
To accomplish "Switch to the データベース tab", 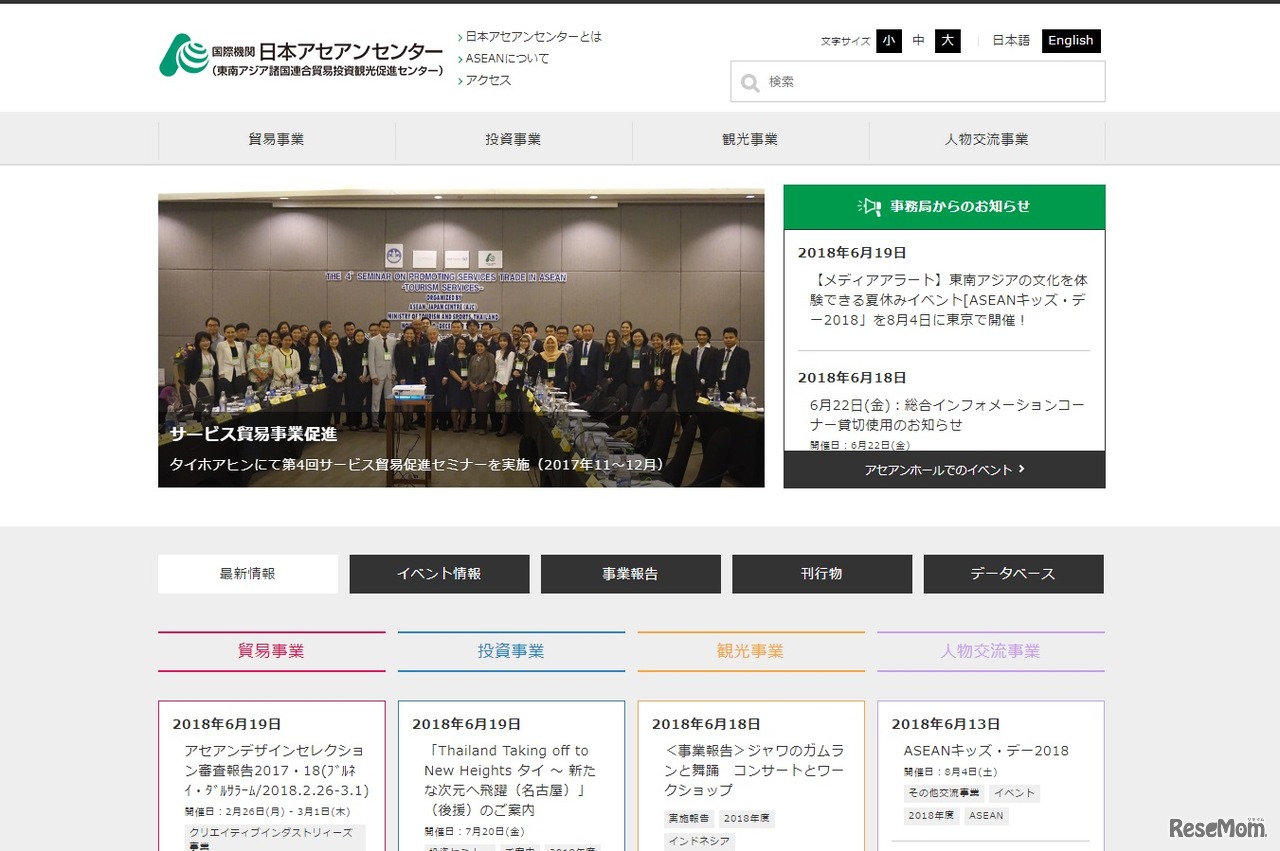I will click(x=1013, y=573).
